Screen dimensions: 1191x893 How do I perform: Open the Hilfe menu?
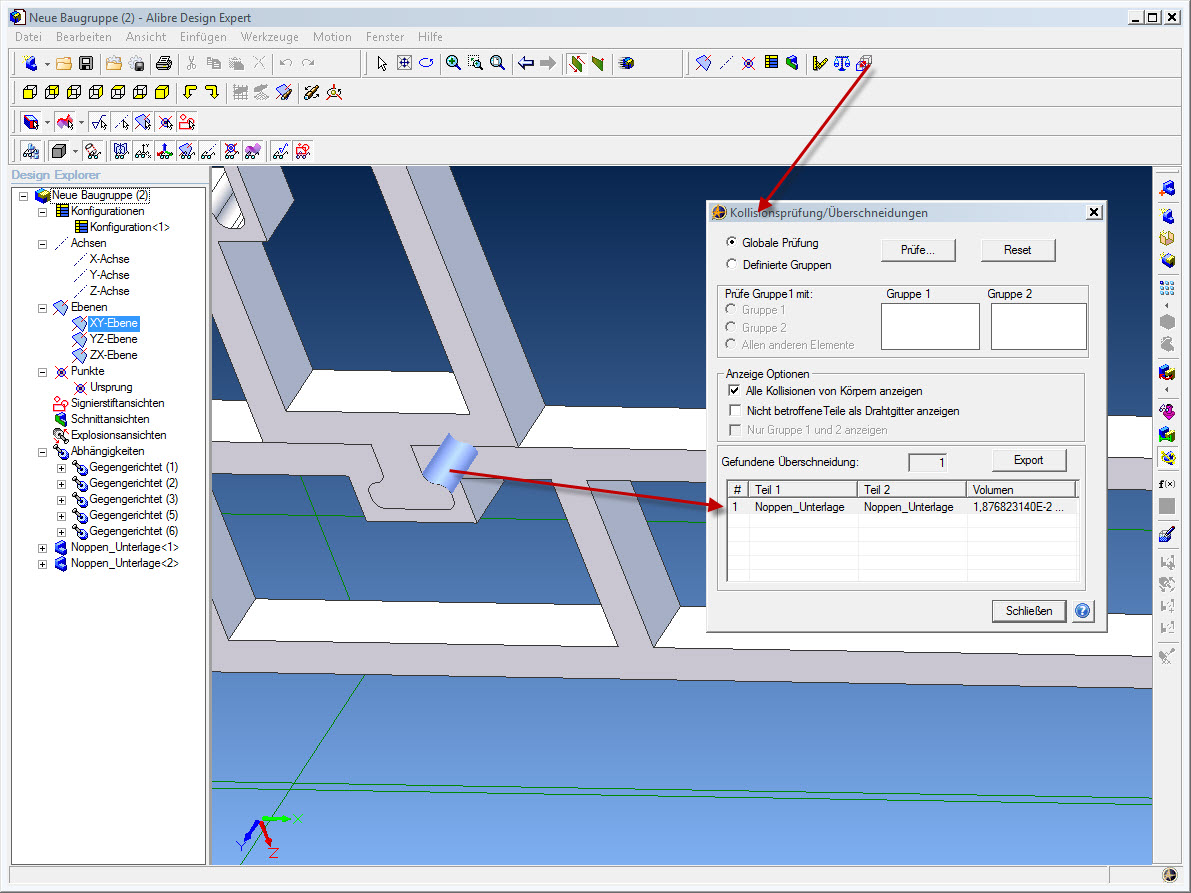[430, 36]
